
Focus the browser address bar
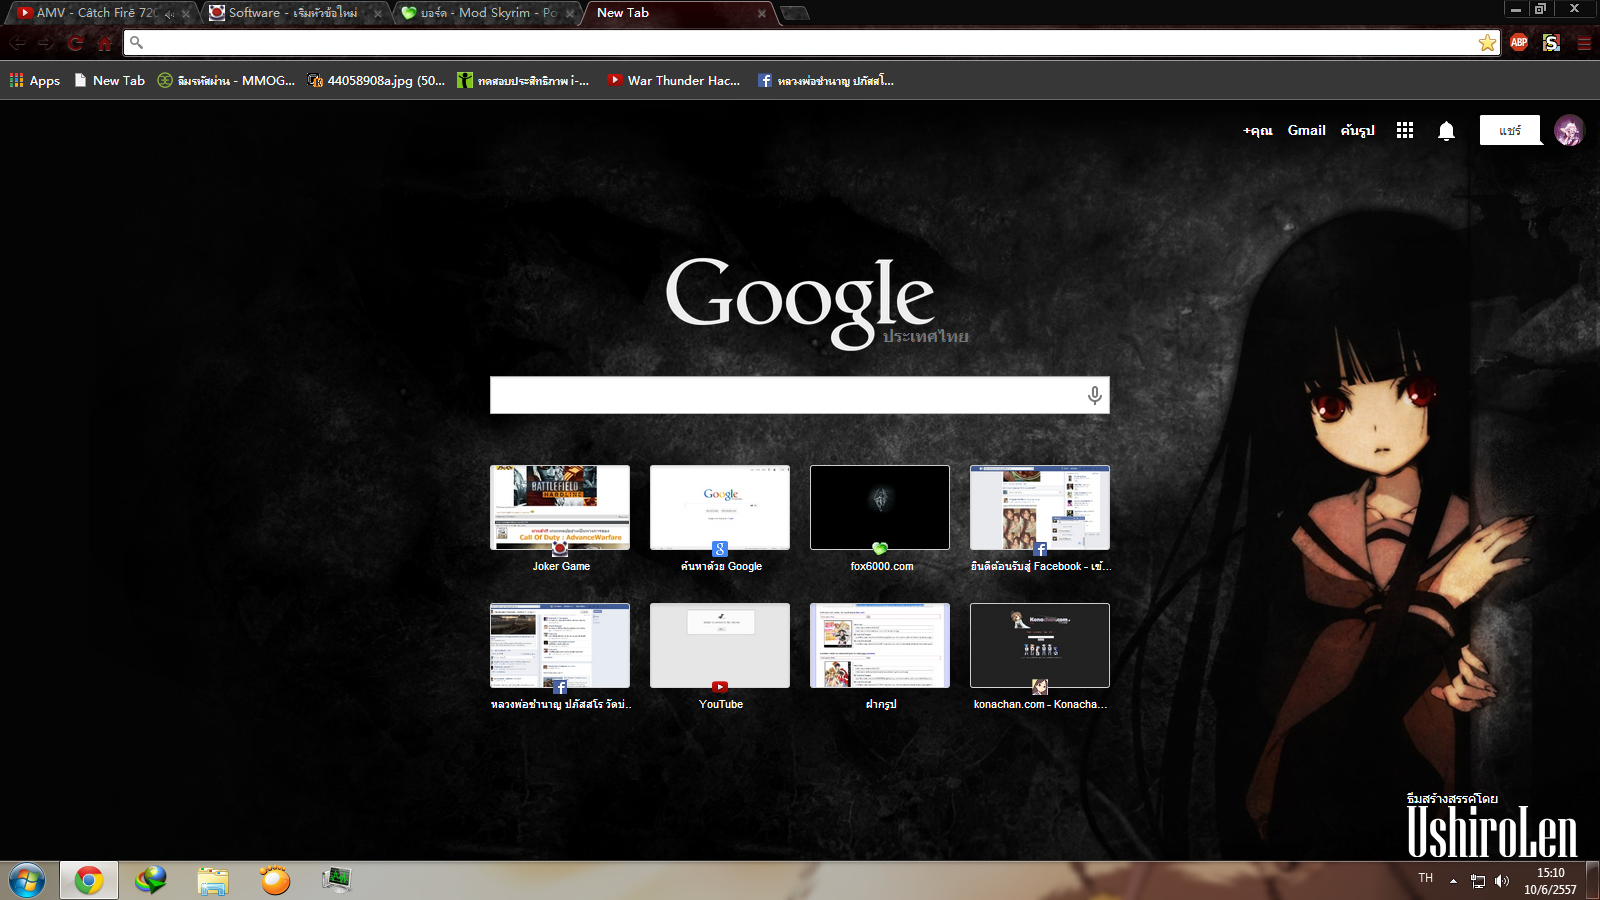(x=810, y=43)
